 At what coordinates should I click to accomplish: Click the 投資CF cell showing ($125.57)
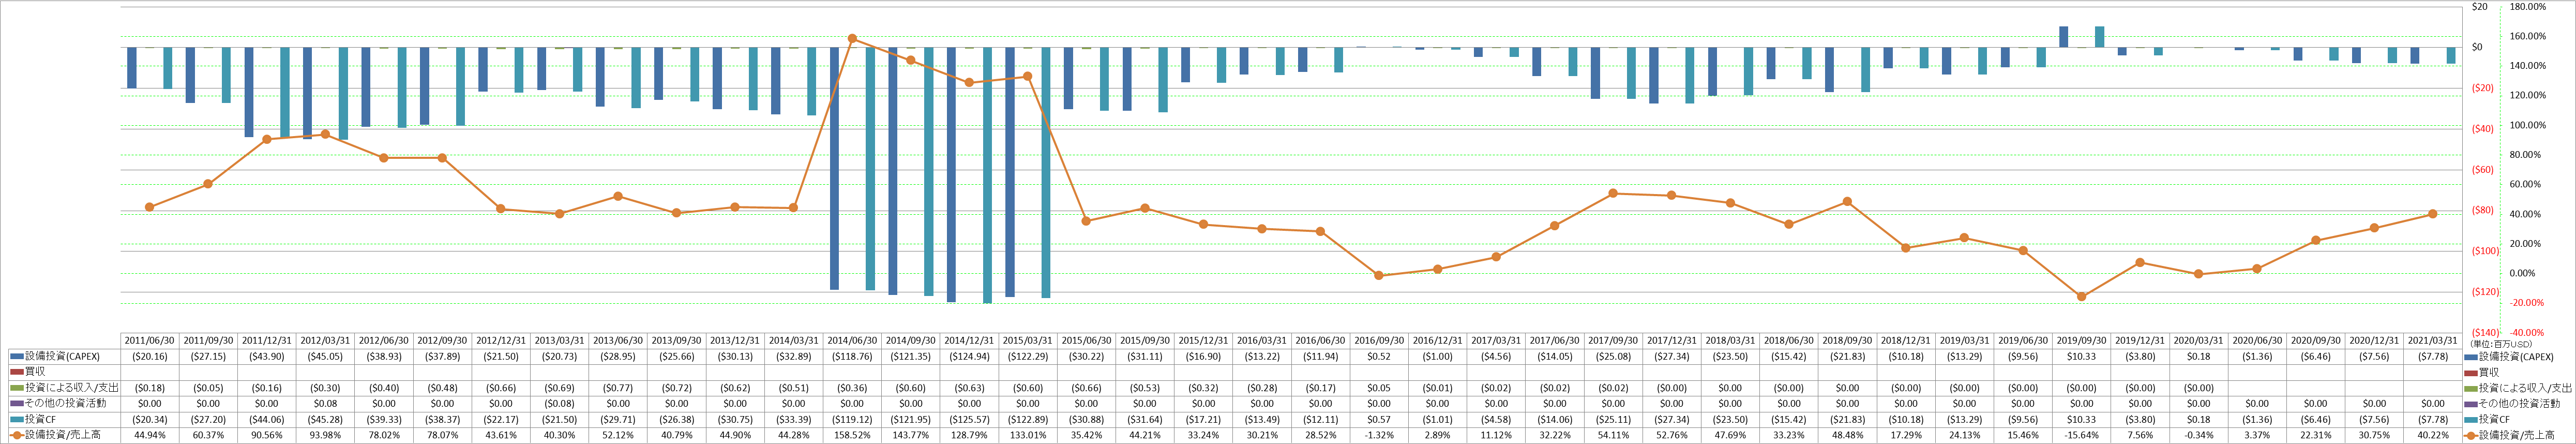pos(969,419)
